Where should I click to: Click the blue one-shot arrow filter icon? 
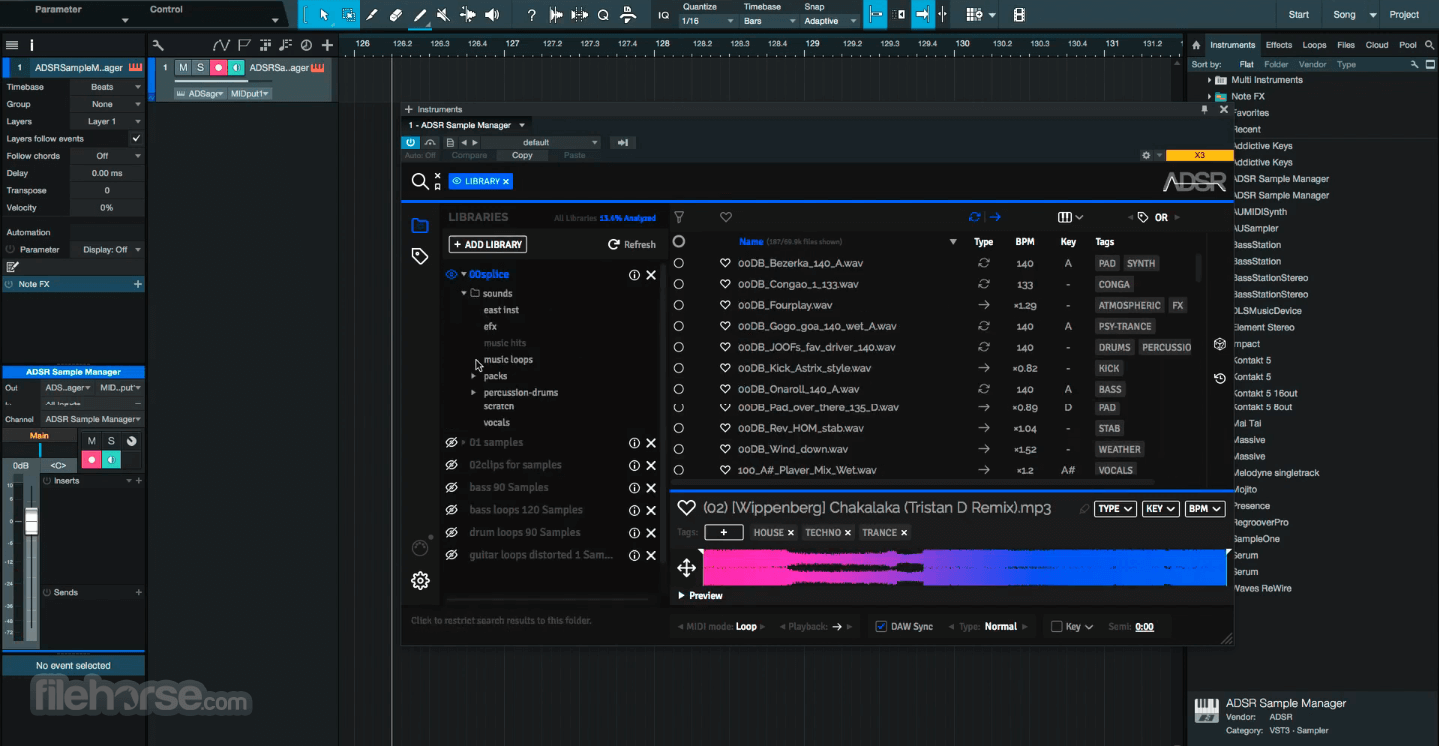click(x=995, y=217)
